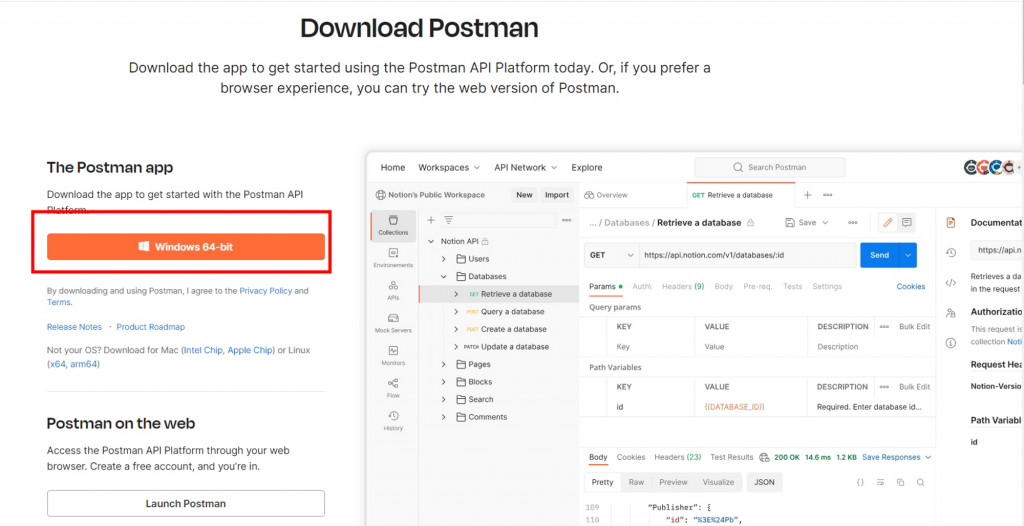Select the Flow sidebar icon
This screenshot has height=526, width=1024.
click(393, 389)
